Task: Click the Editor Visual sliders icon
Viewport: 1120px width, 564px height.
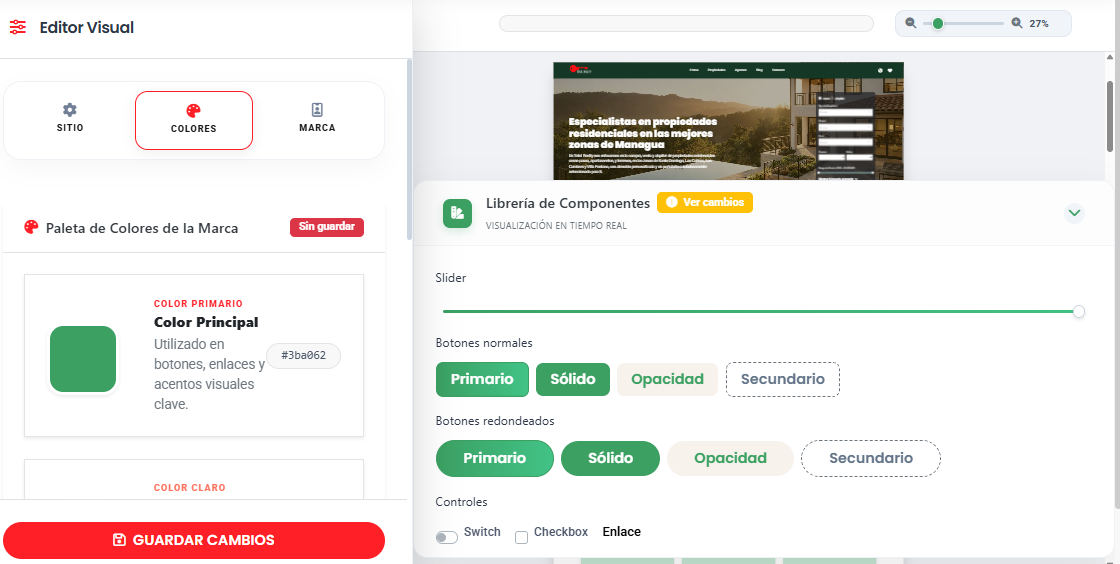Action: coord(18,28)
